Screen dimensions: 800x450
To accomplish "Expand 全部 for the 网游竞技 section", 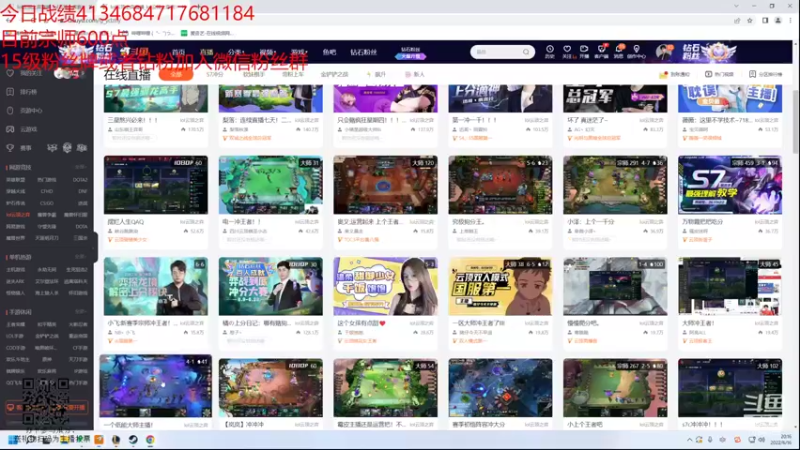I will click(x=81, y=167).
